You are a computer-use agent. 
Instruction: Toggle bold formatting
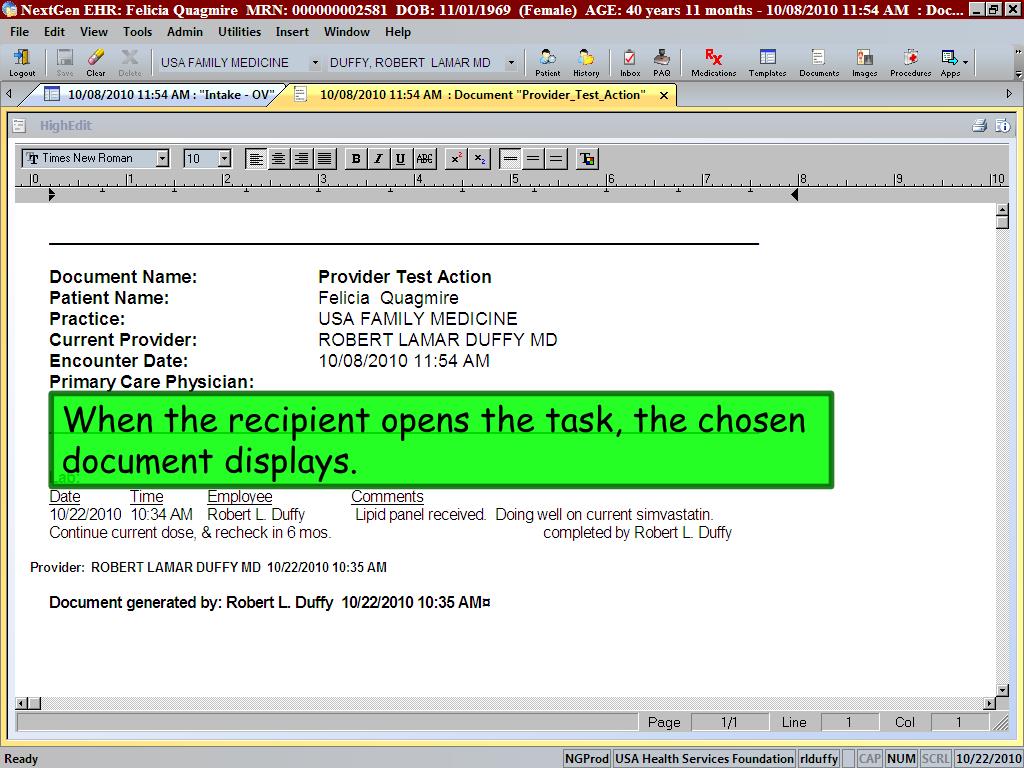pos(356,159)
